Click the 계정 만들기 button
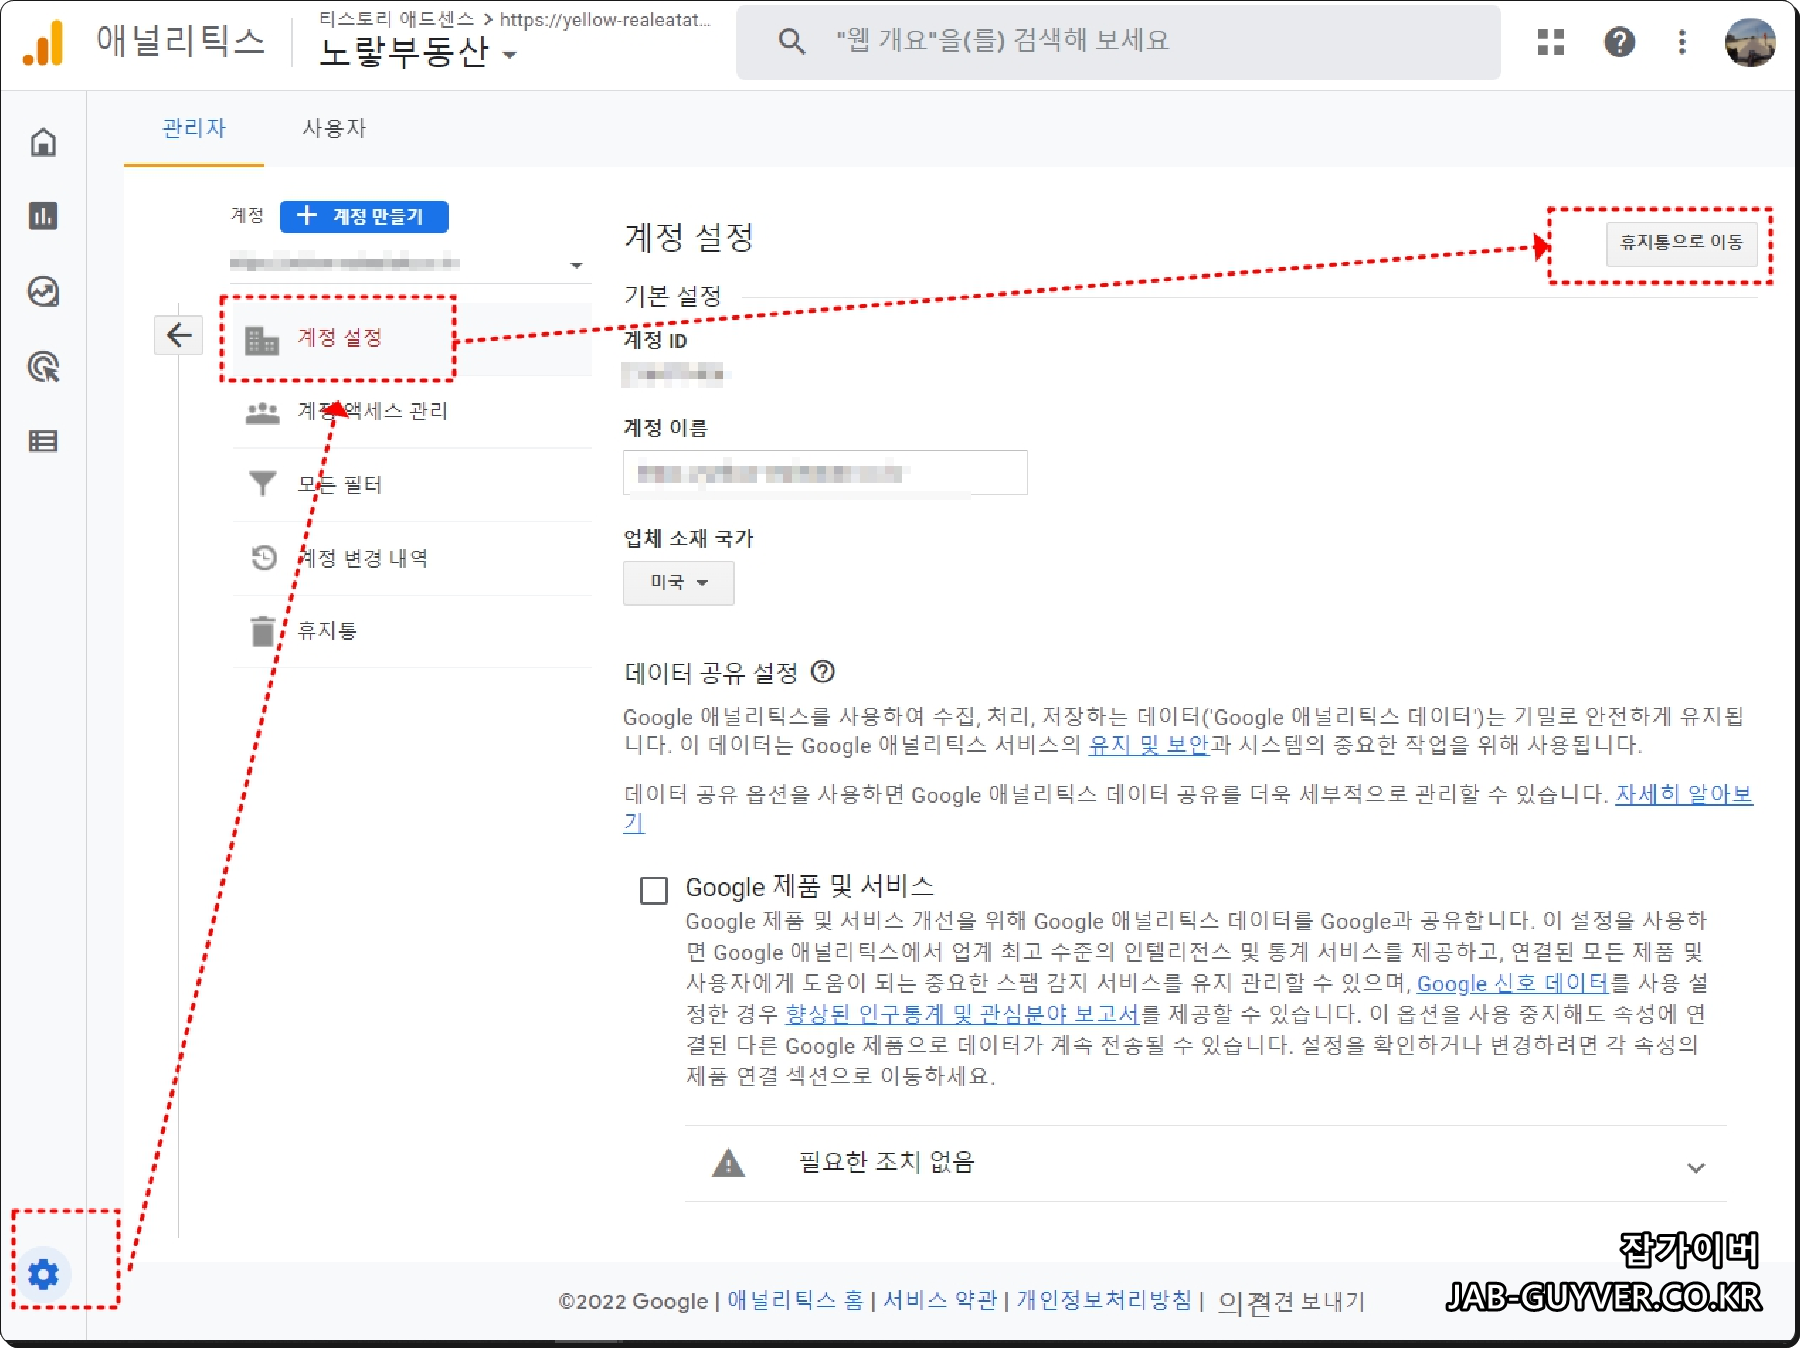The width and height of the screenshot is (1800, 1348). (364, 216)
